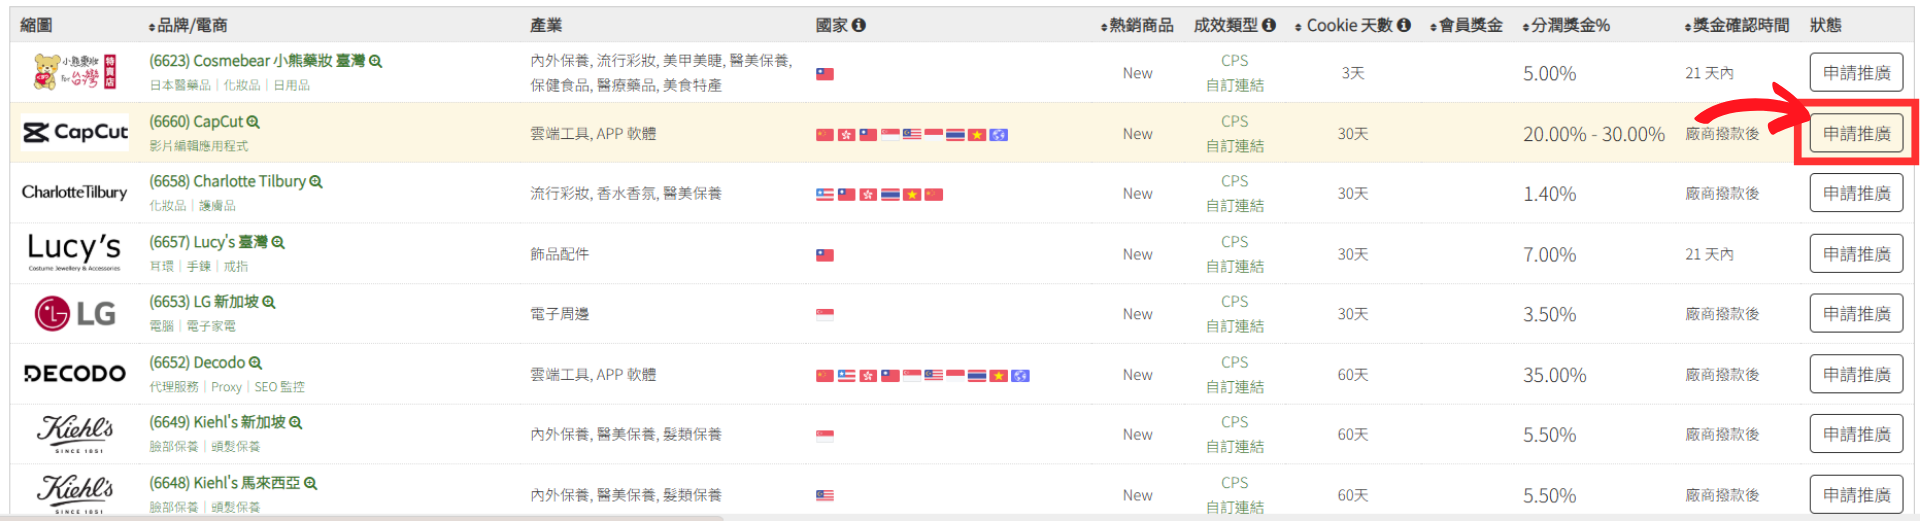This screenshot has width=1920, height=529.
Task: Click 申請推廣 in Lucy's 臺灣 row
Action: (1856, 254)
